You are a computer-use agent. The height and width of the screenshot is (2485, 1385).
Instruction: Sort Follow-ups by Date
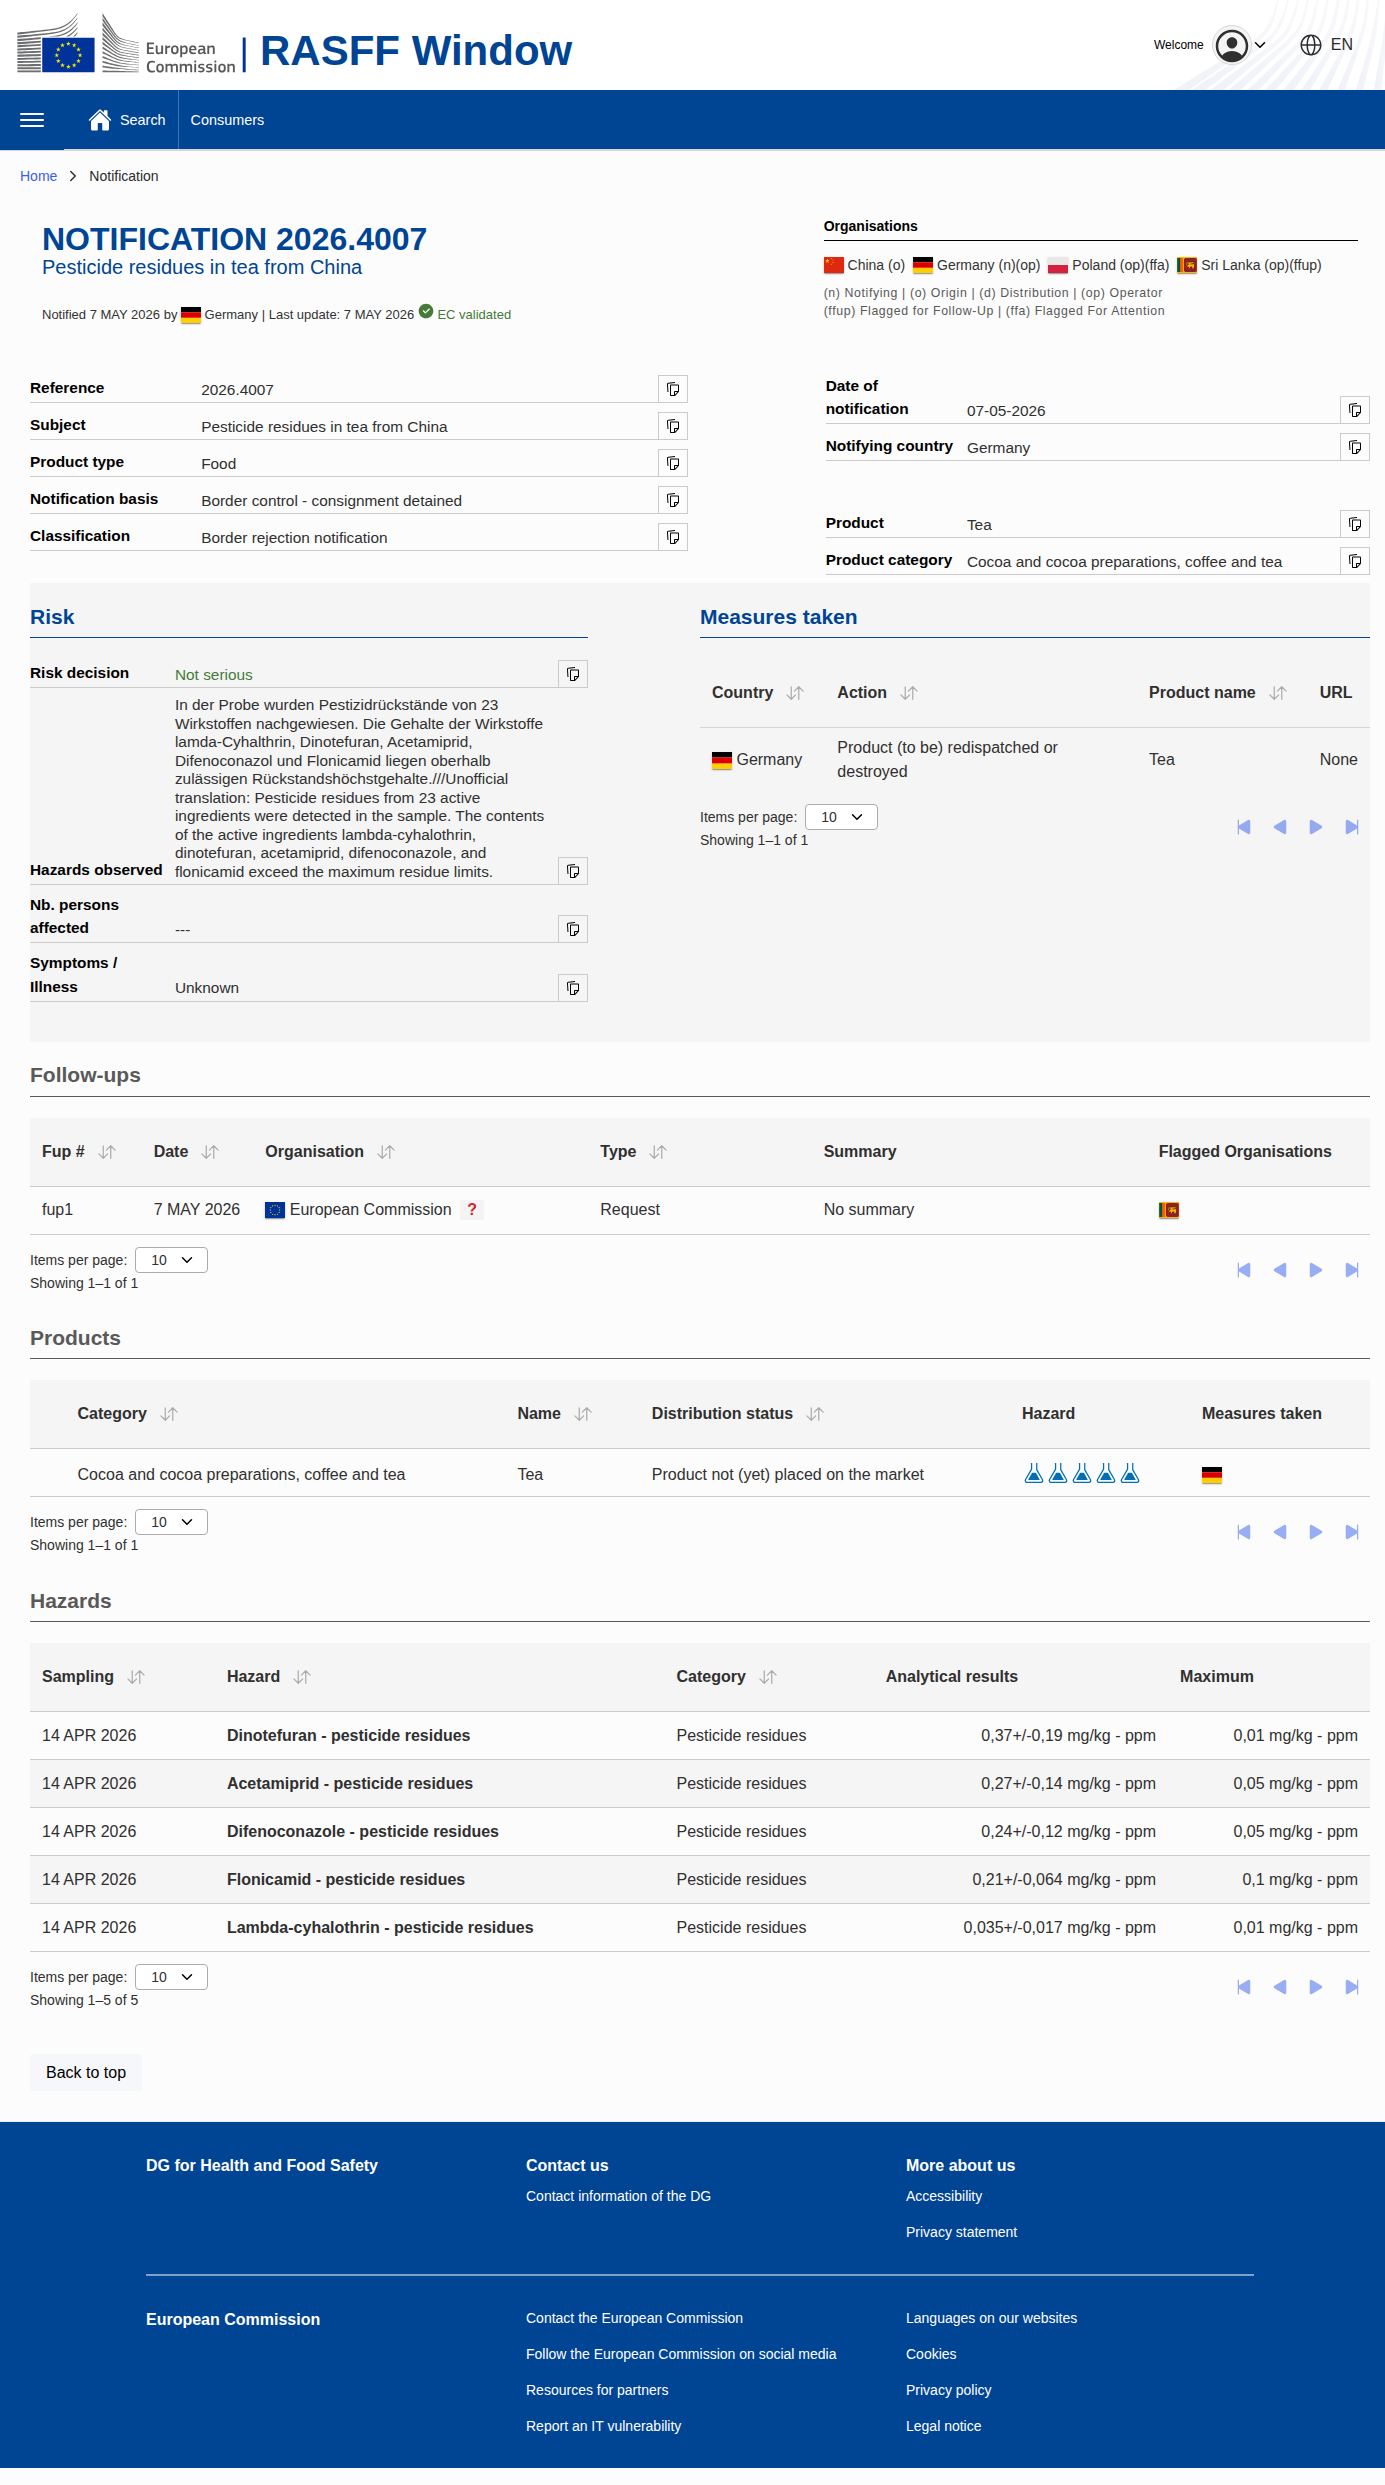pyautogui.click(x=210, y=1152)
